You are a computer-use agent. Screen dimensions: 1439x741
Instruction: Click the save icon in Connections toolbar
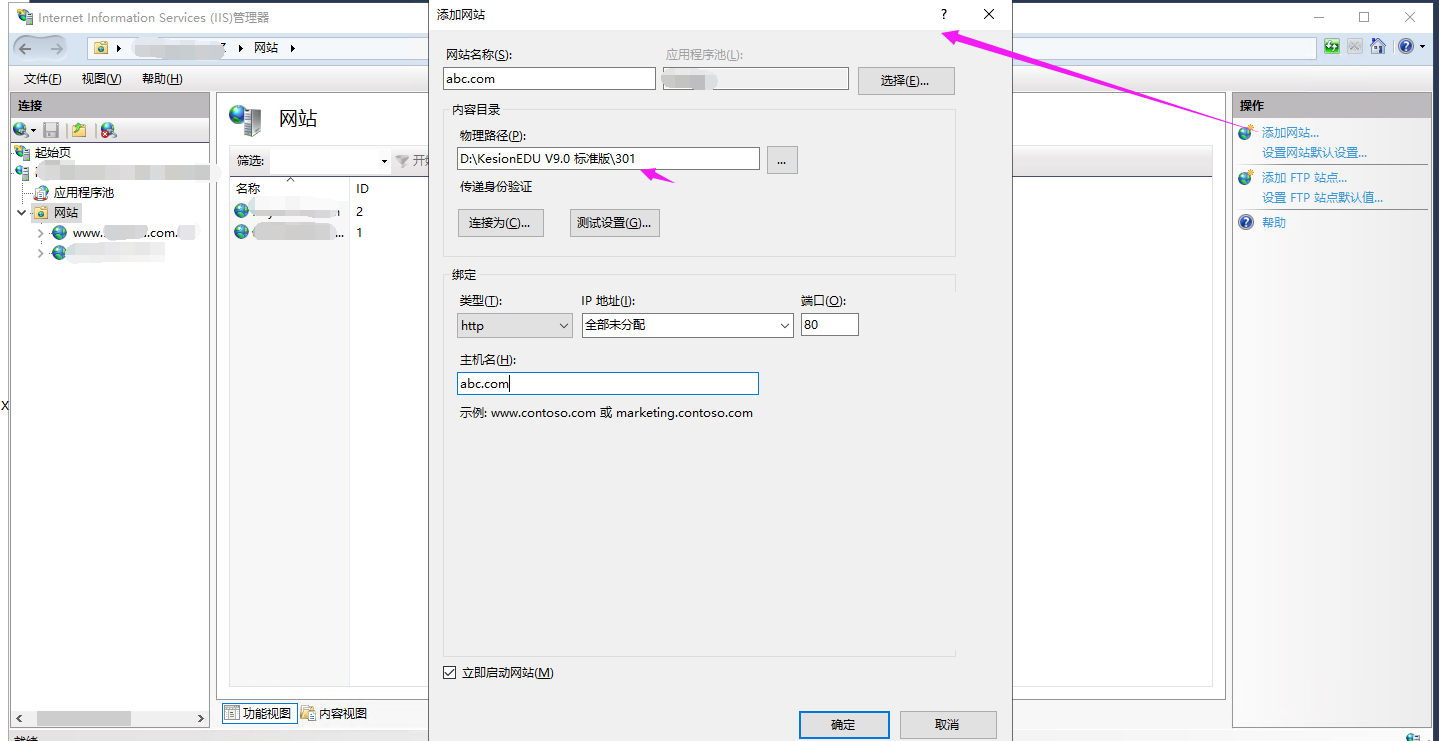pyautogui.click(x=51, y=130)
